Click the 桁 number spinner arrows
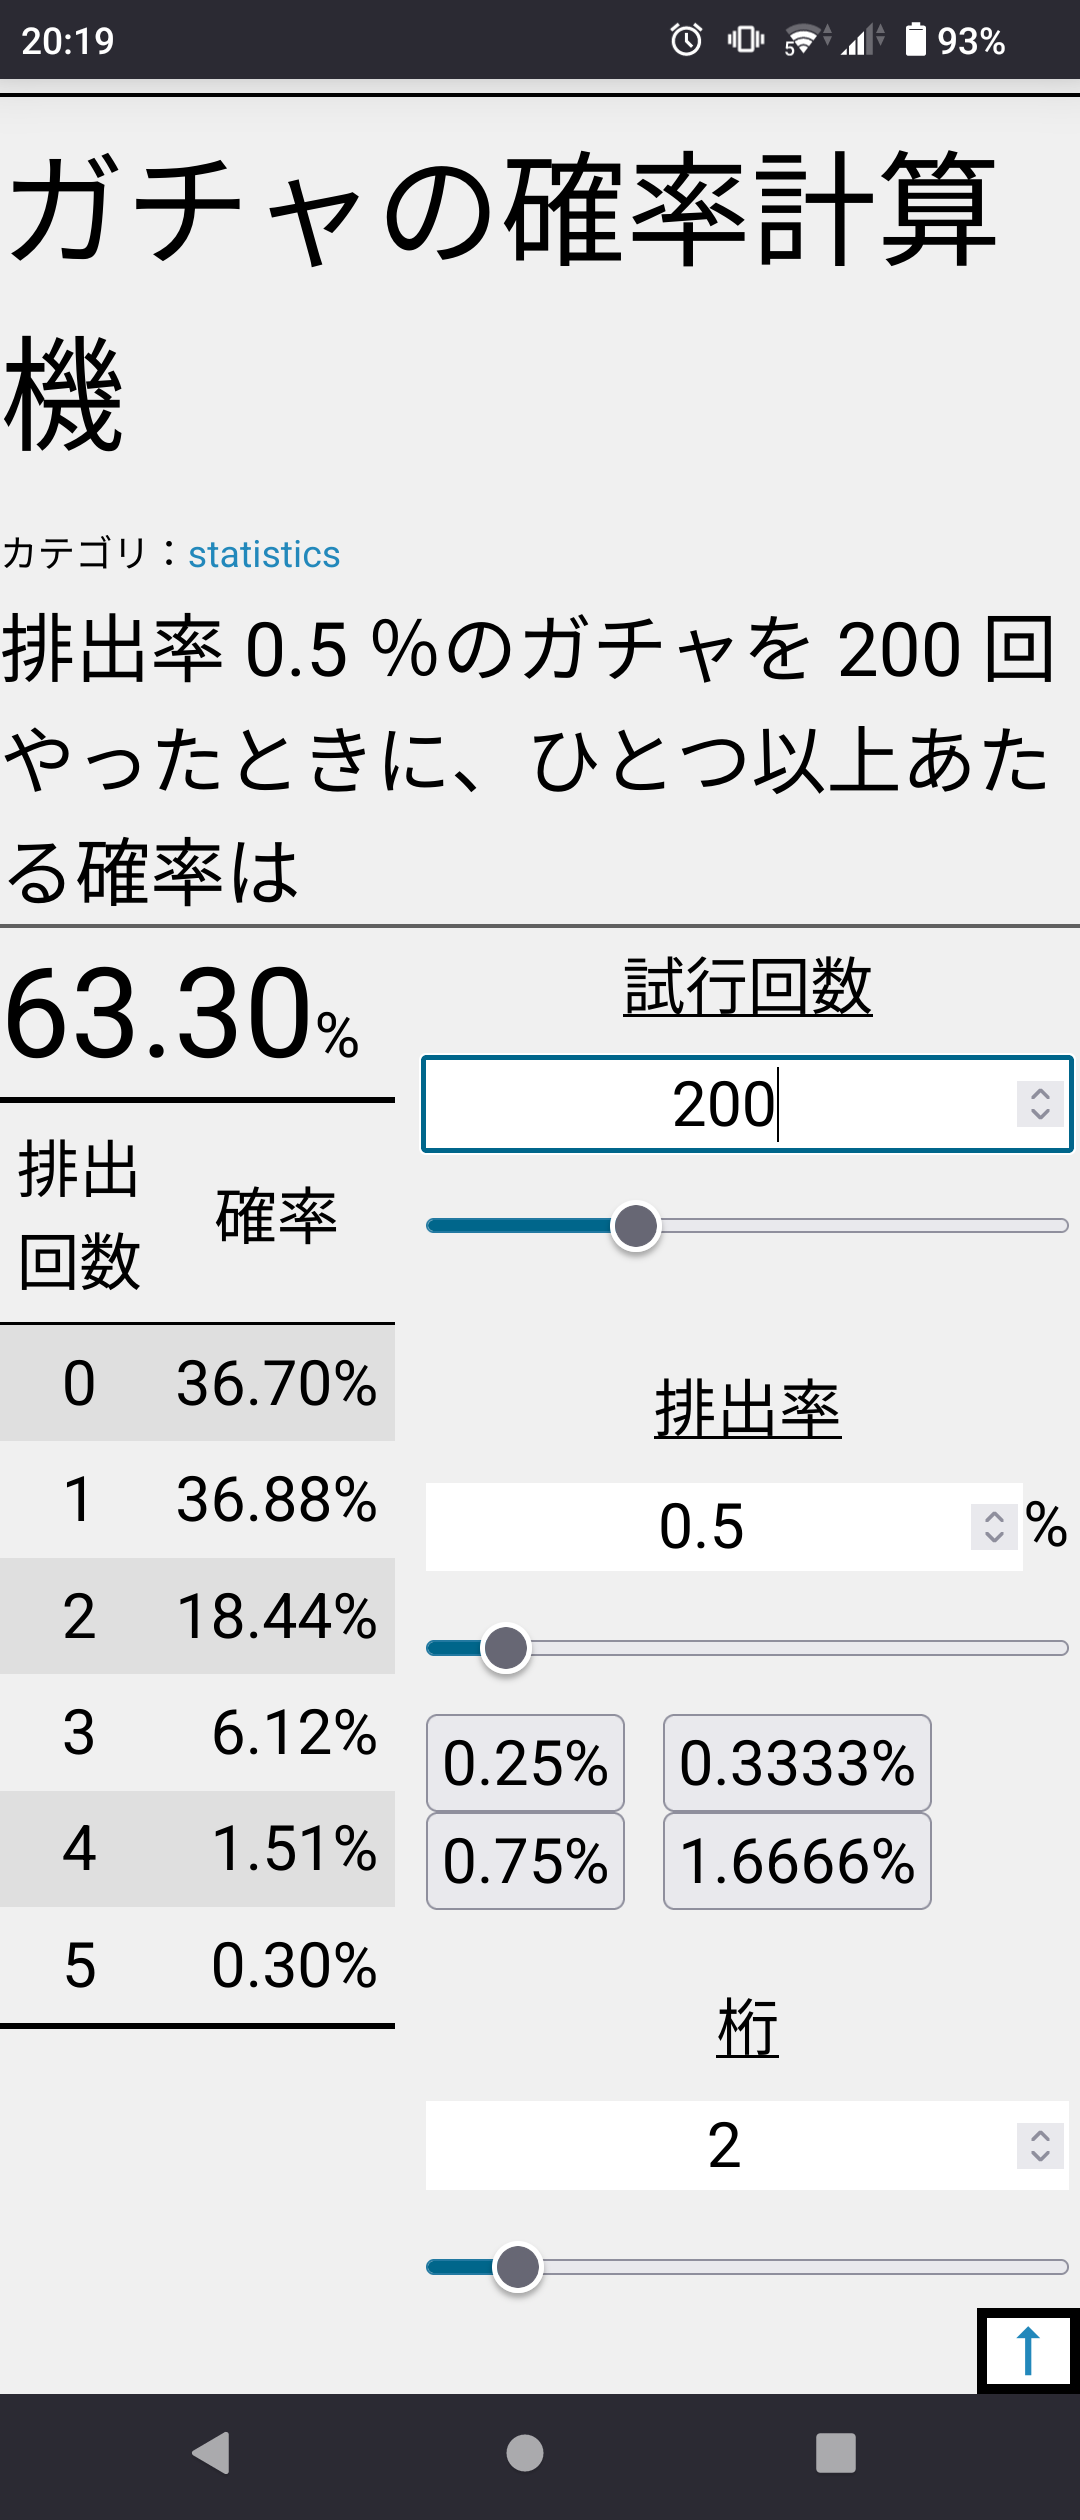The image size is (1080, 2520). coord(1040,2145)
